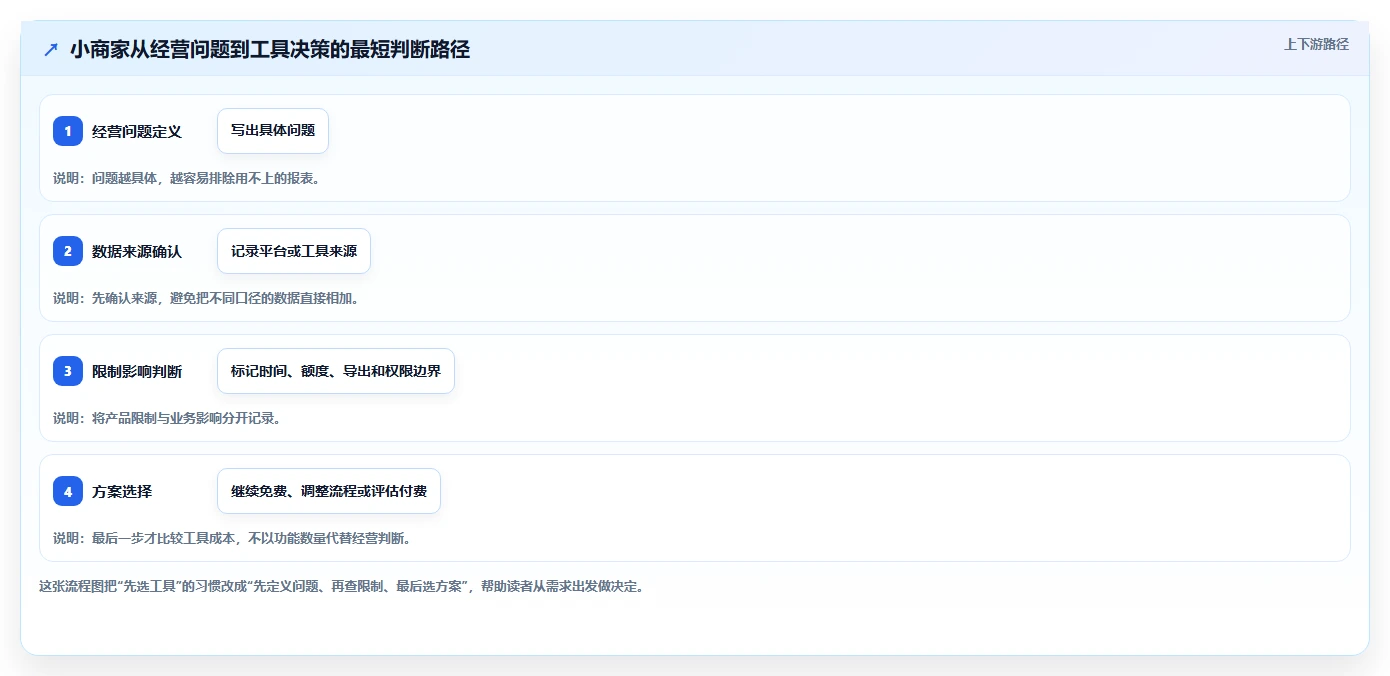Click the note 将产品限制与业务影响分开记录
Viewport: 1390px width, 676px height.
(167, 418)
